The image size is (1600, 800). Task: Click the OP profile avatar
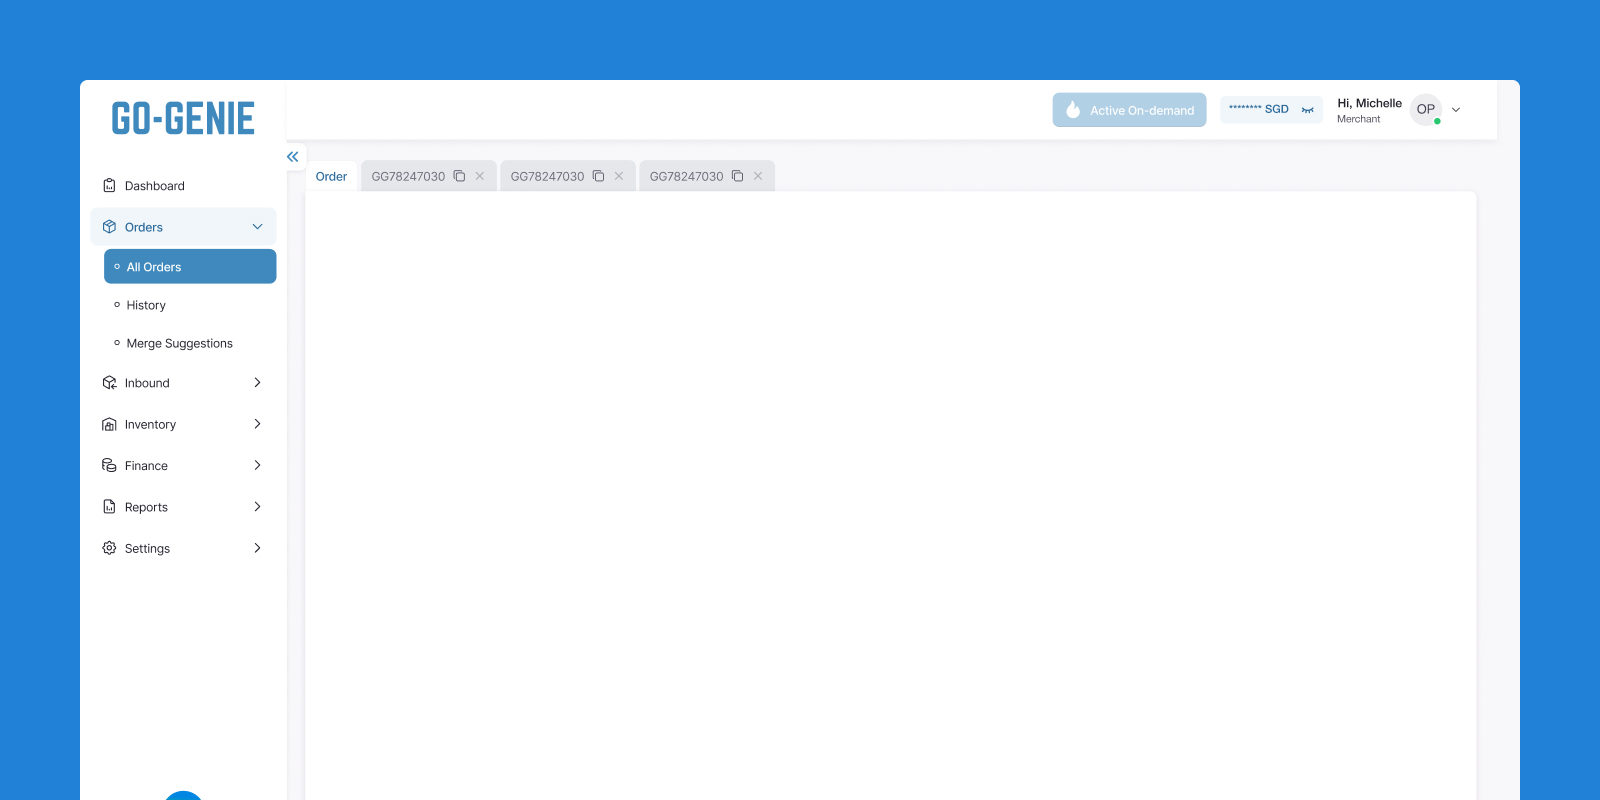coord(1426,109)
